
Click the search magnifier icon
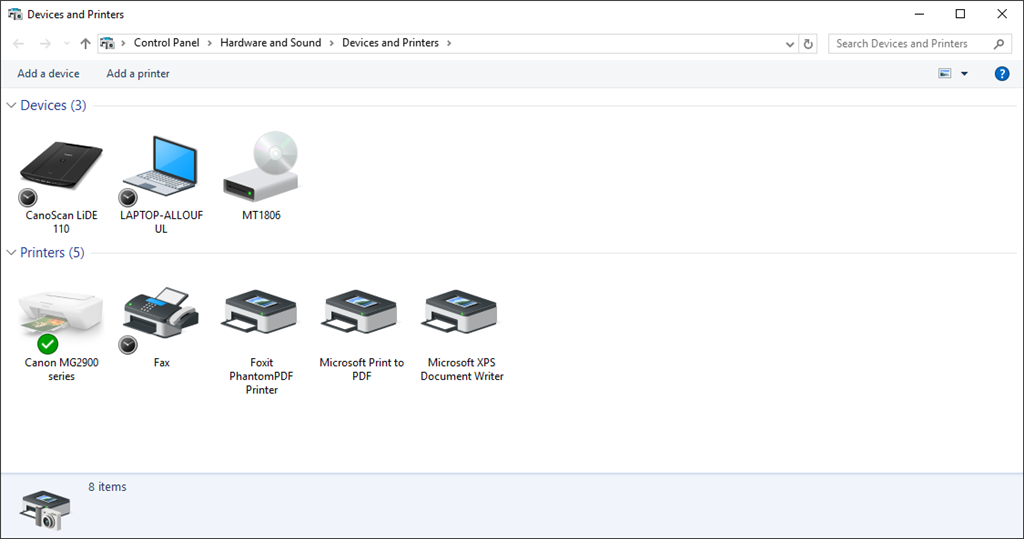999,44
